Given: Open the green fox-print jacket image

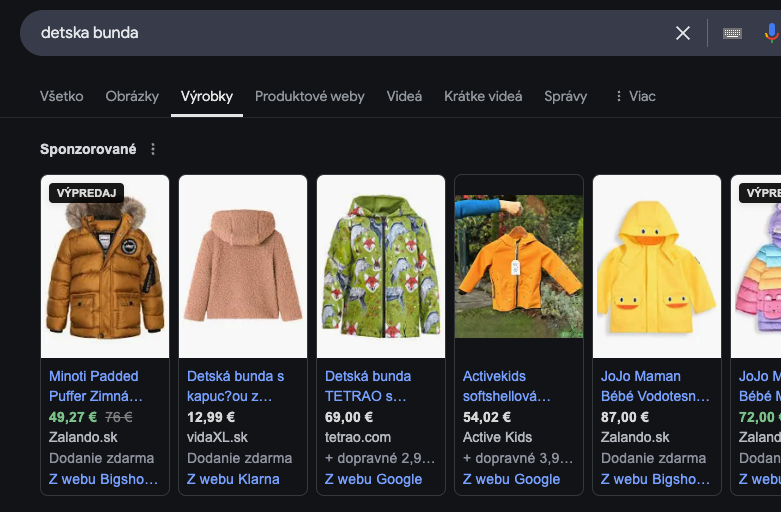Looking at the screenshot, I should [381, 266].
